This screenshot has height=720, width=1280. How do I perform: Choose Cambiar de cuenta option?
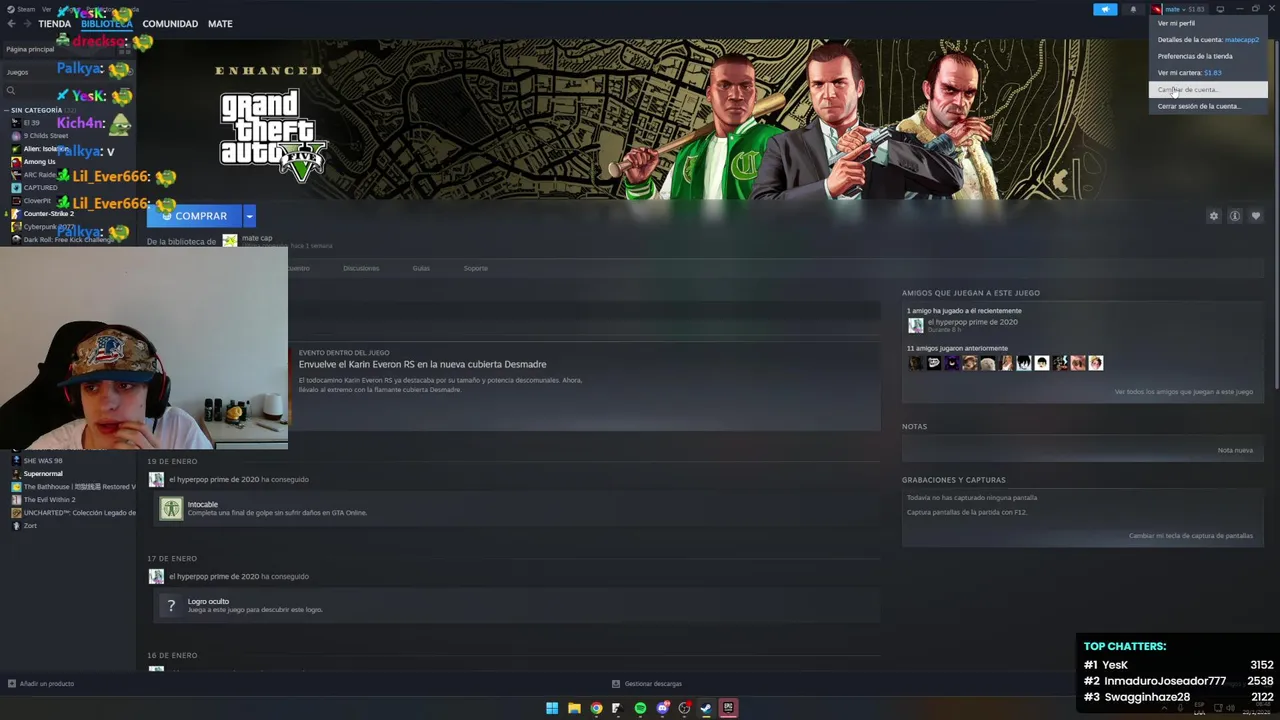1208,90
